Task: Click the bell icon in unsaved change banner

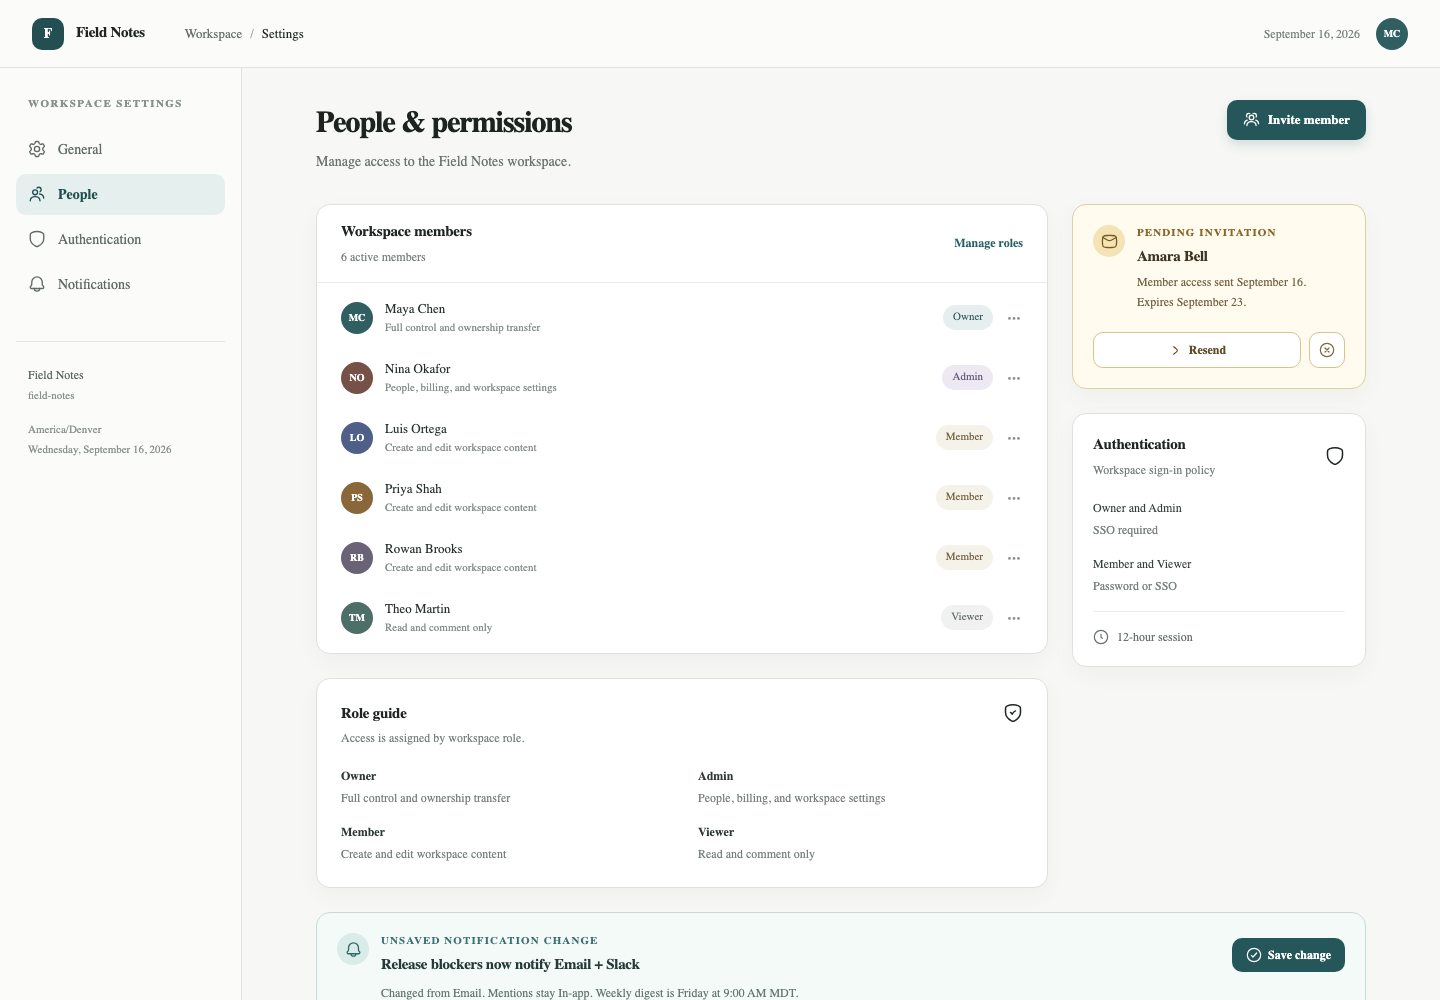Action: (353, 949)
